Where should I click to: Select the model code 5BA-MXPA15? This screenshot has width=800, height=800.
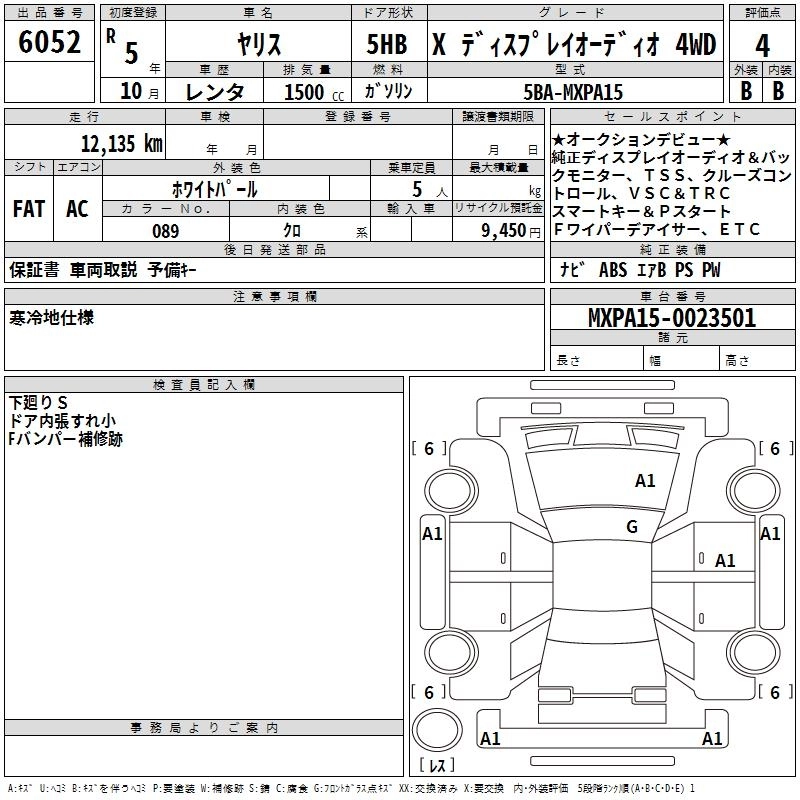pyautogui.click(x=573, y=92)
